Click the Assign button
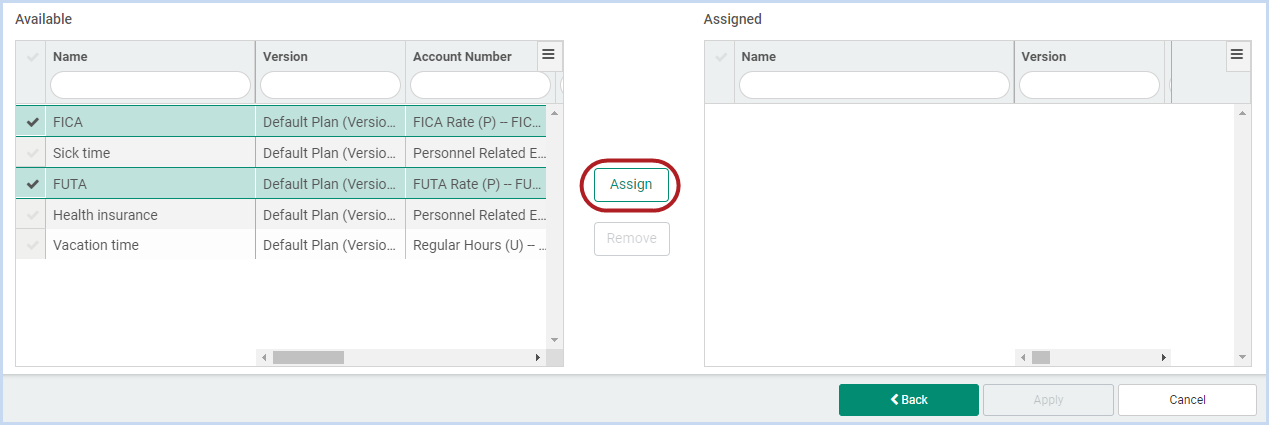 [x=631, y=185]
